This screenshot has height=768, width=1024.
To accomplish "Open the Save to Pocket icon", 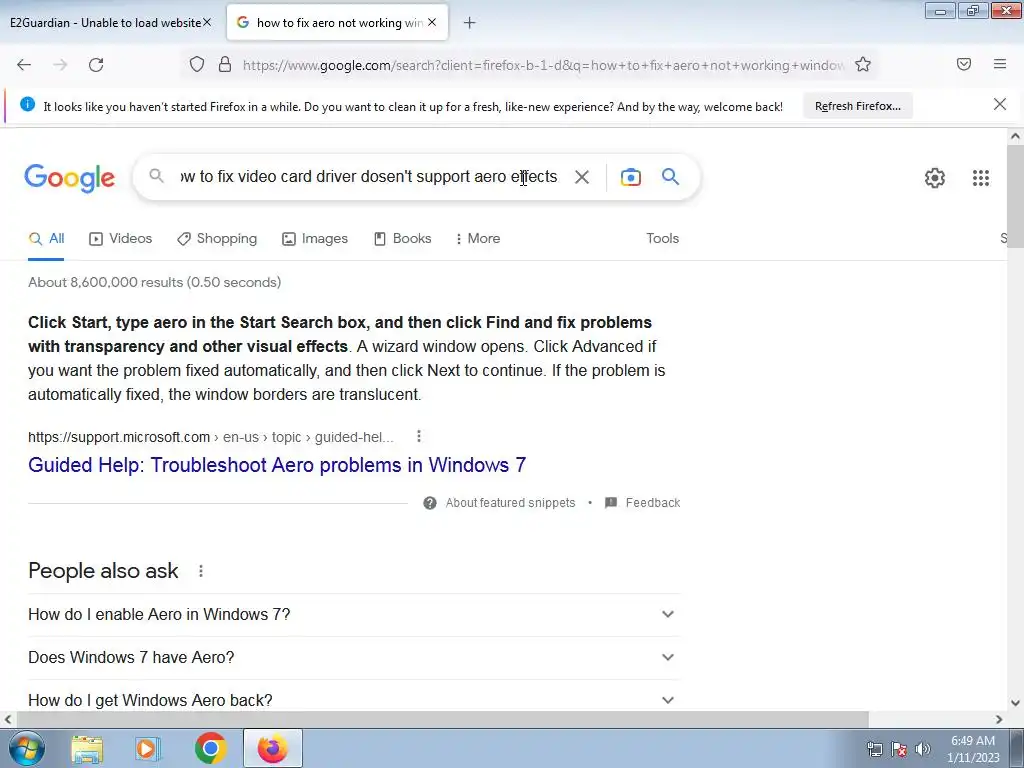I will click(x=963, y=64).
